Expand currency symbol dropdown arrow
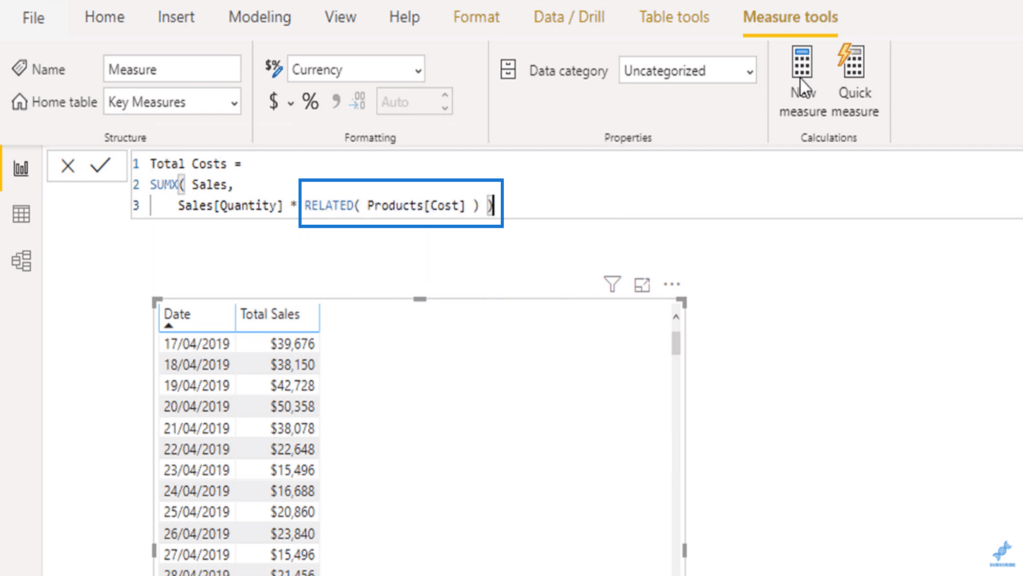1024x576 pixels. tap(291, 103)
